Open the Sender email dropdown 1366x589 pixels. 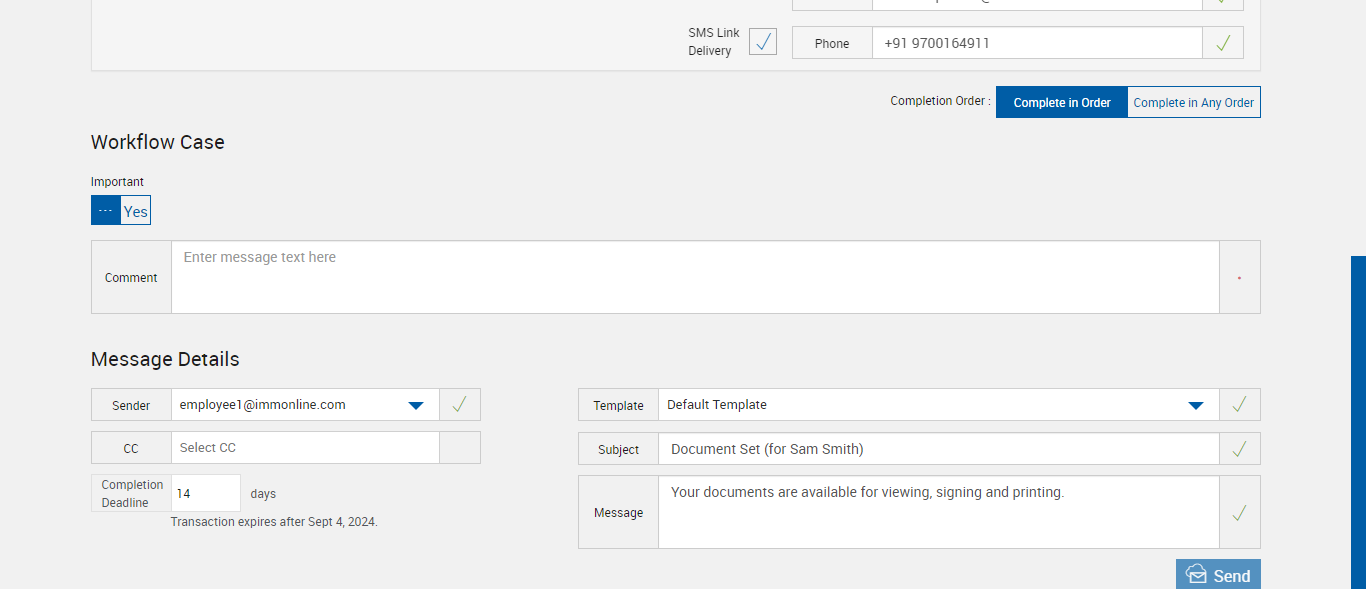(416, 405)
